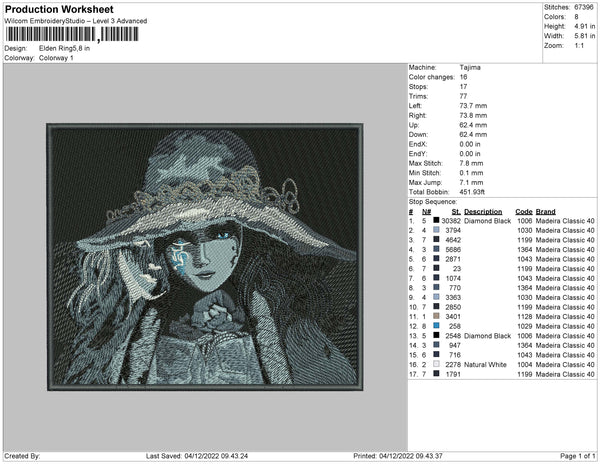Screen dimensions: 600x464
Task: Select stitch count 3794
Action: (453, 230)
